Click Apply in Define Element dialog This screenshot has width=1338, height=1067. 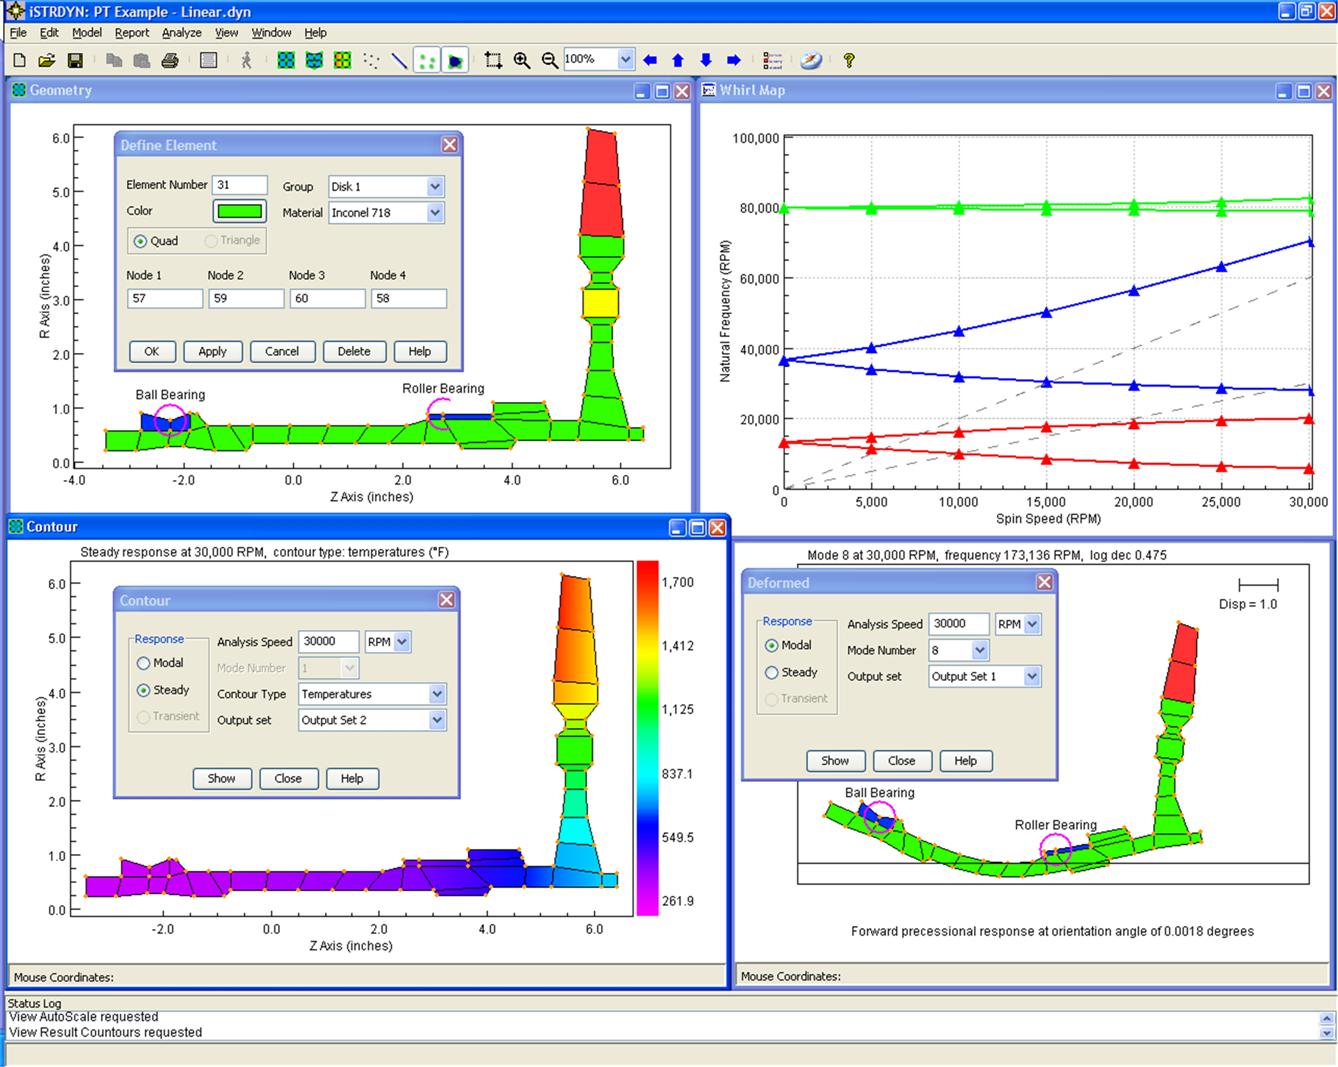tap(212, 352)
